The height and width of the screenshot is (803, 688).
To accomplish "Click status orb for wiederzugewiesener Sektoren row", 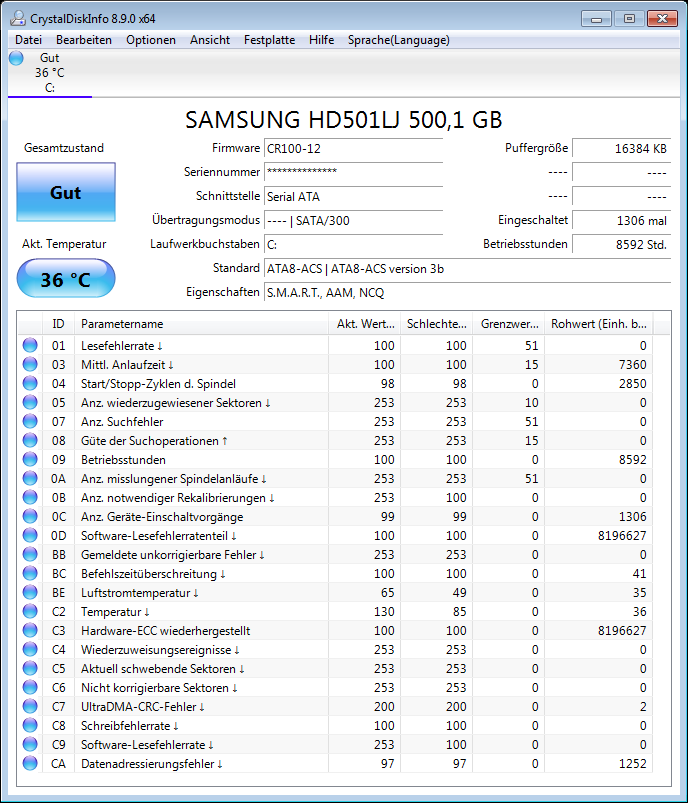I will point(30,402).
